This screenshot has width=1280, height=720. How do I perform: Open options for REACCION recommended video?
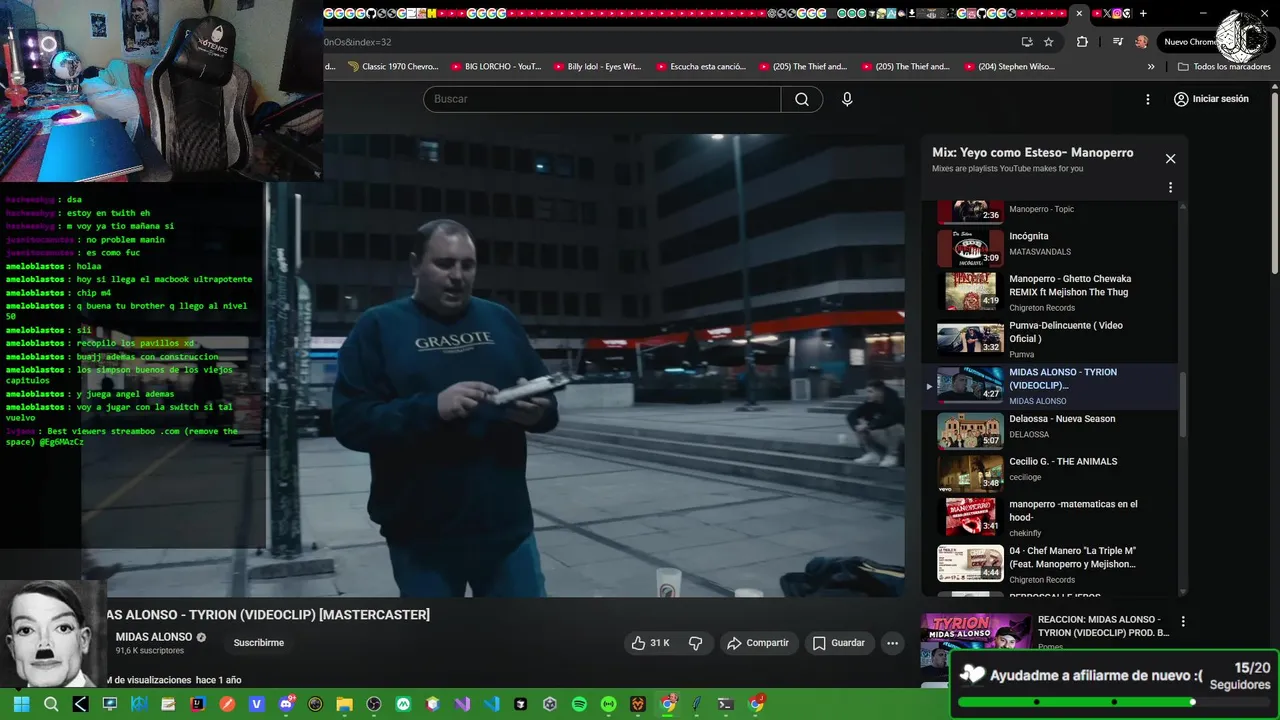click(1183, 622)
